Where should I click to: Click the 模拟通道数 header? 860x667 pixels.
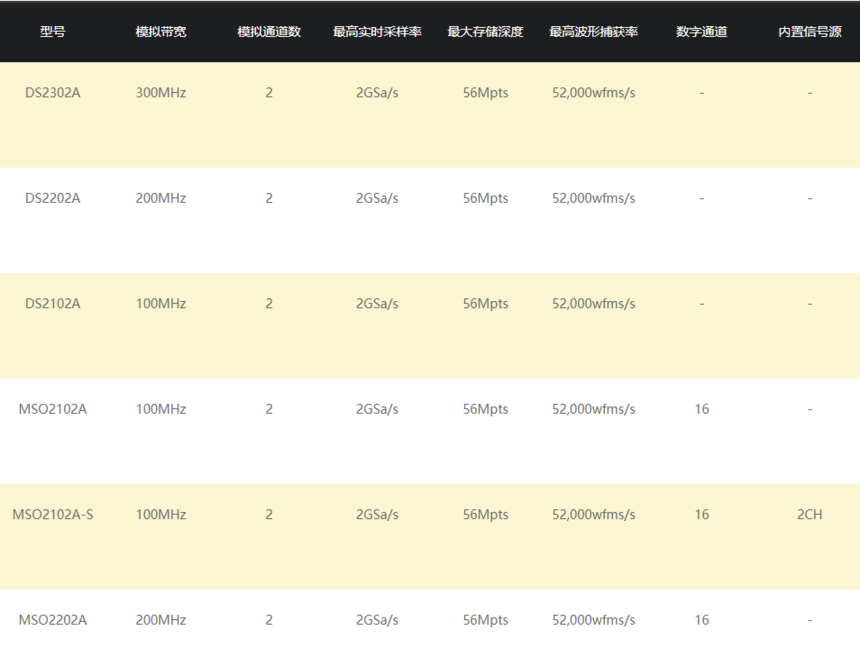[269, 32]
